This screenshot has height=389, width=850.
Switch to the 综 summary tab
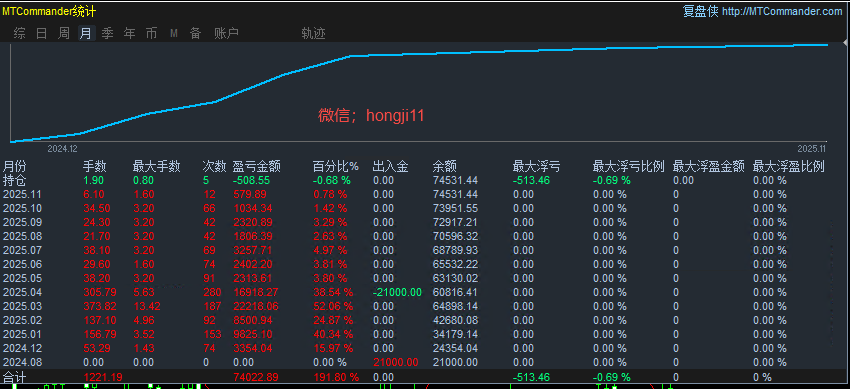click(20, 34)
